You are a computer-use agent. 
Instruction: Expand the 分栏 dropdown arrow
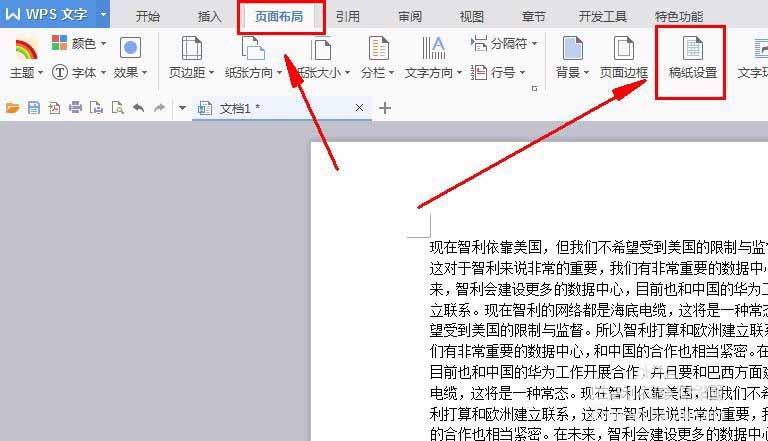tap(391, 73)
